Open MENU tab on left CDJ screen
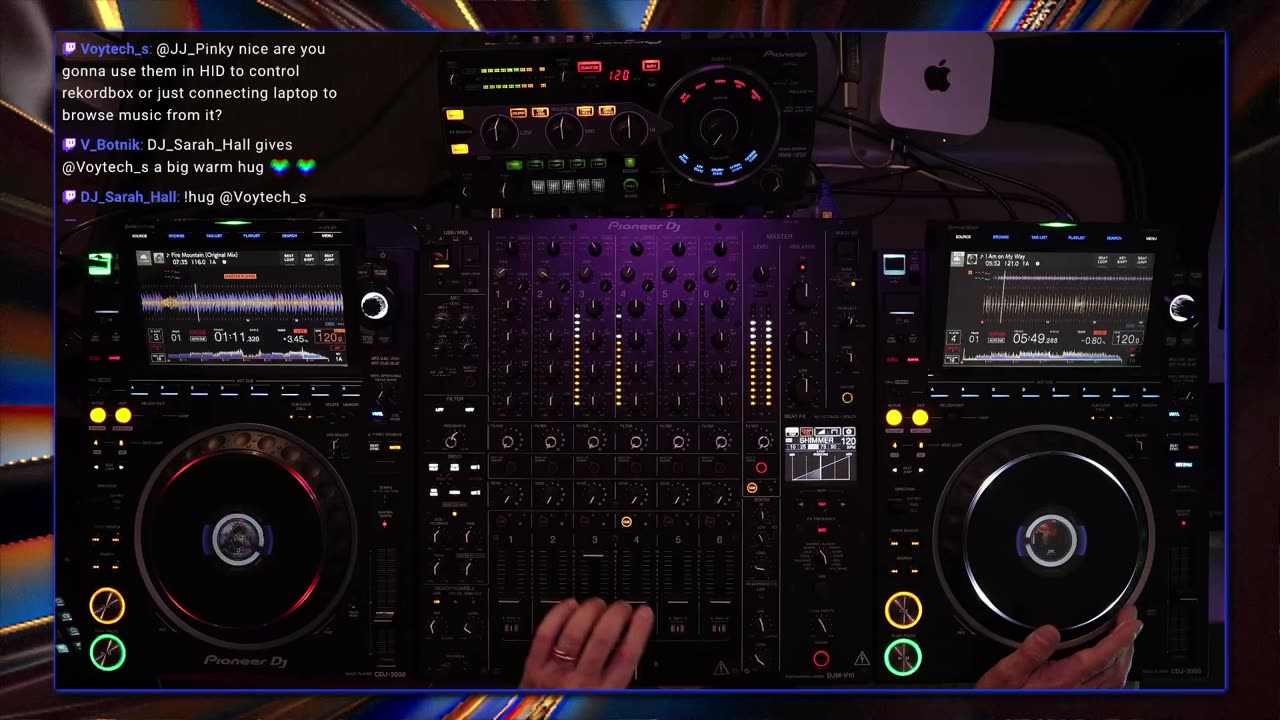This screenshot has height=720, width=1280. 327,237
